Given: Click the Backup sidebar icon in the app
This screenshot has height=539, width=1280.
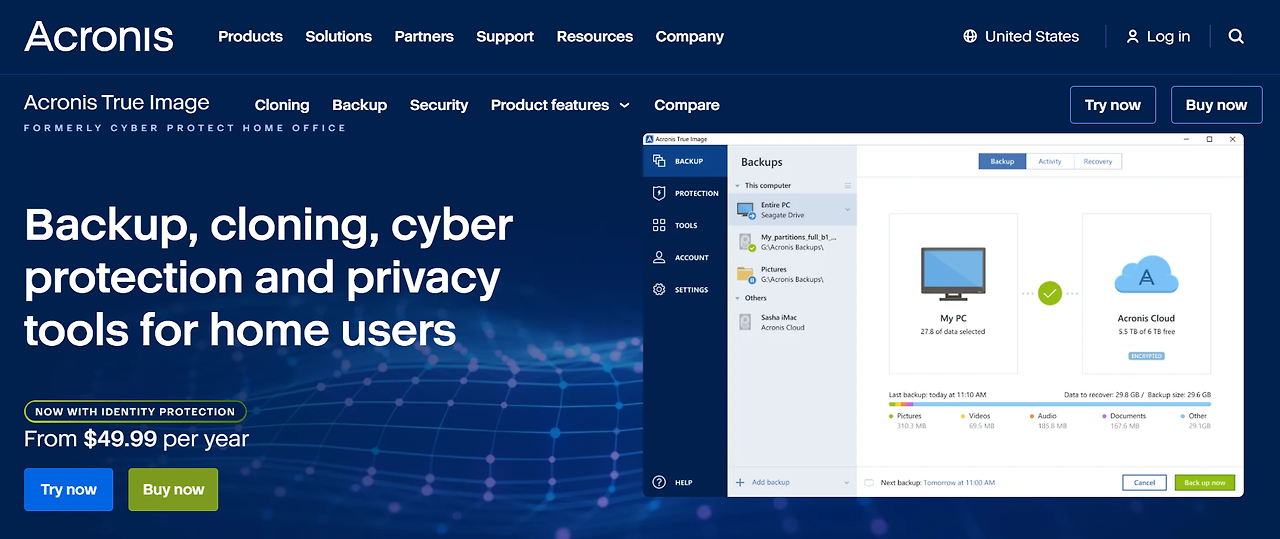Looking at the screenshot, I should tap(659, 161).
